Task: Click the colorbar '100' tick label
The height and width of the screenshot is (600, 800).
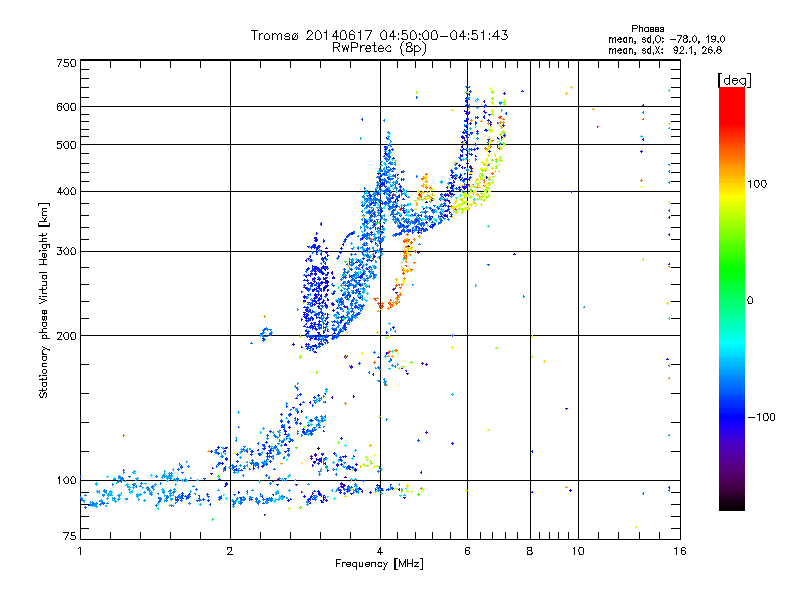Action: (757, 184)
